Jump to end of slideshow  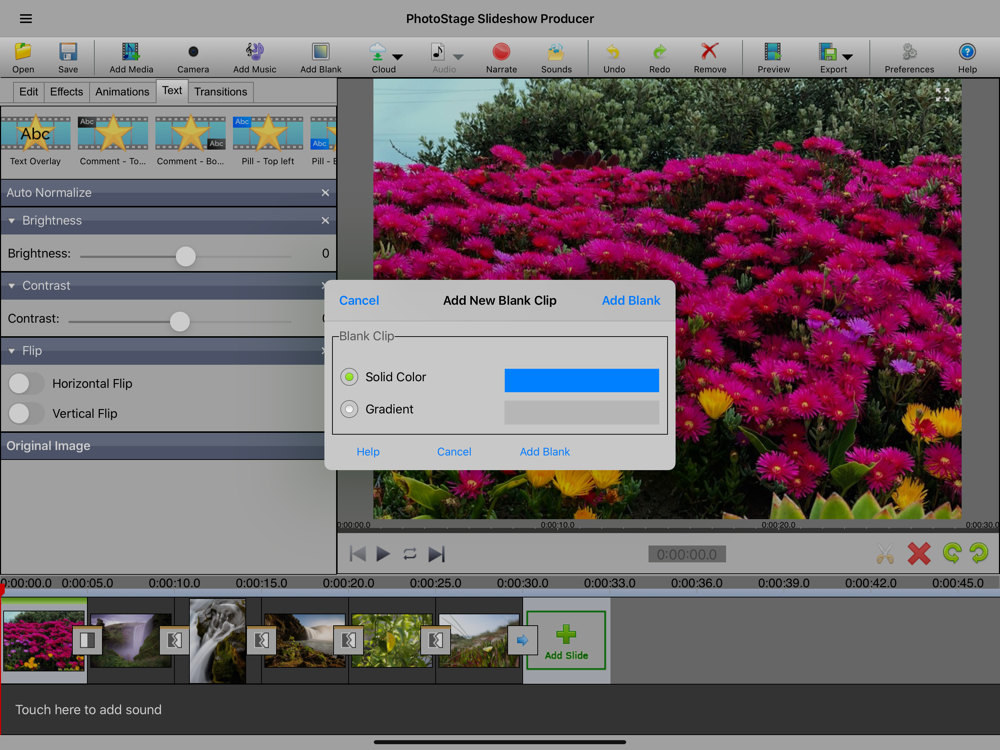pyautogui.click(x=436, y=554)
